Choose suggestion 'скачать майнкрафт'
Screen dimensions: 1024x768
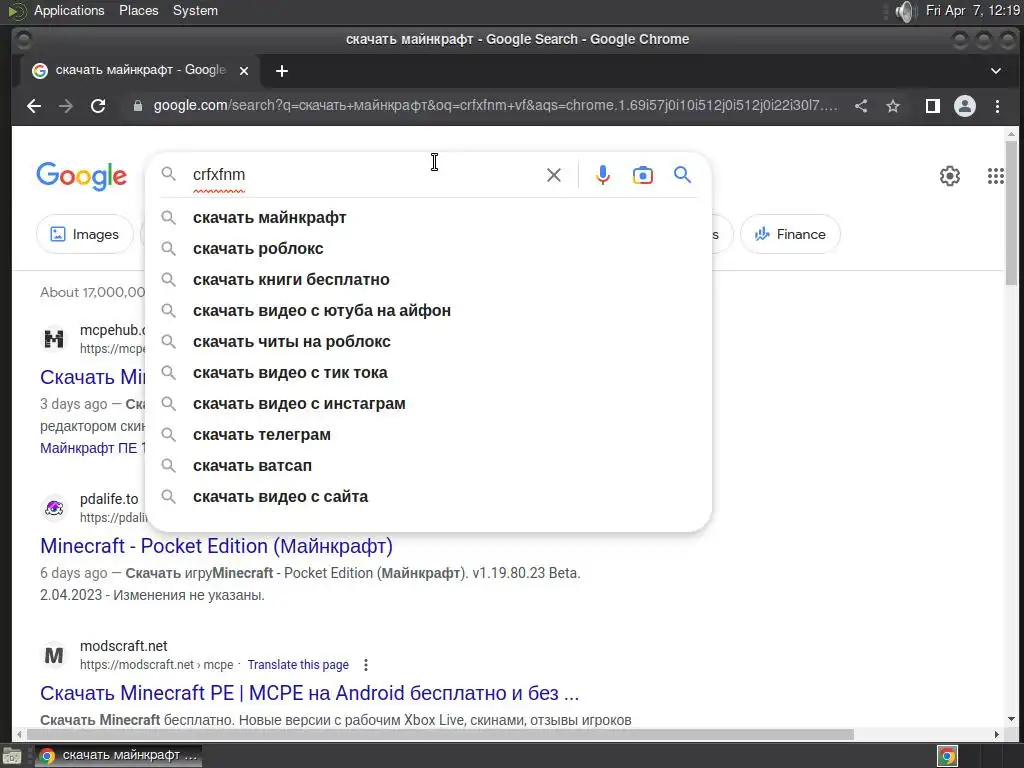pos(428,217)
